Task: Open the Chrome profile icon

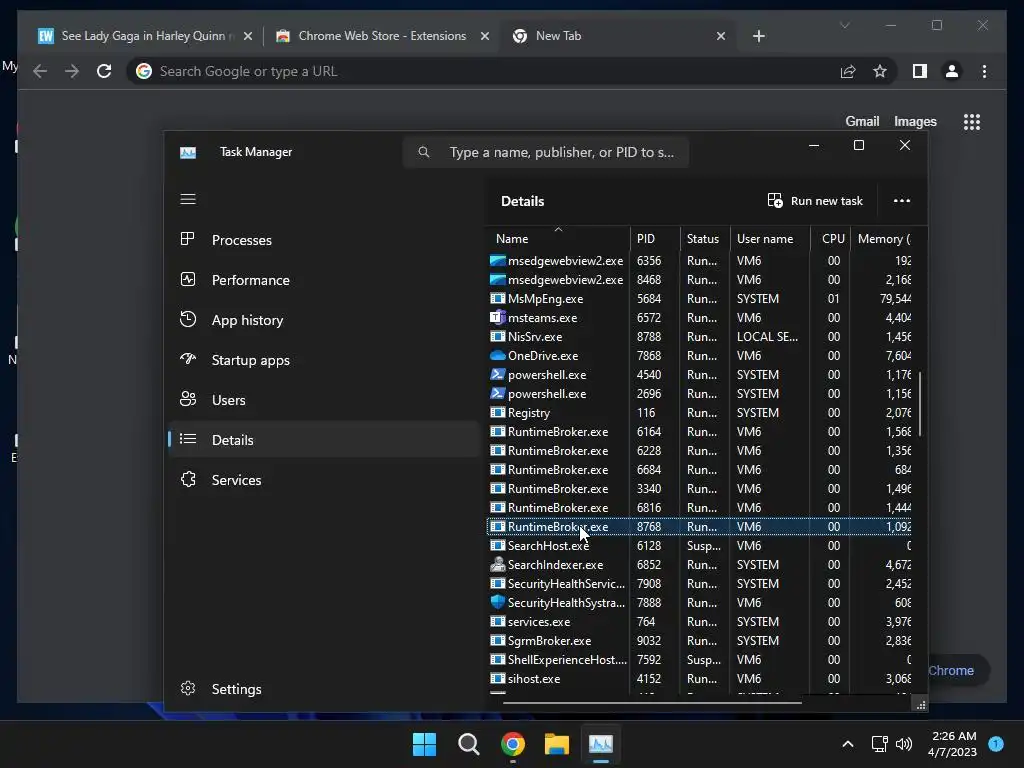Action: coord(952,71)
